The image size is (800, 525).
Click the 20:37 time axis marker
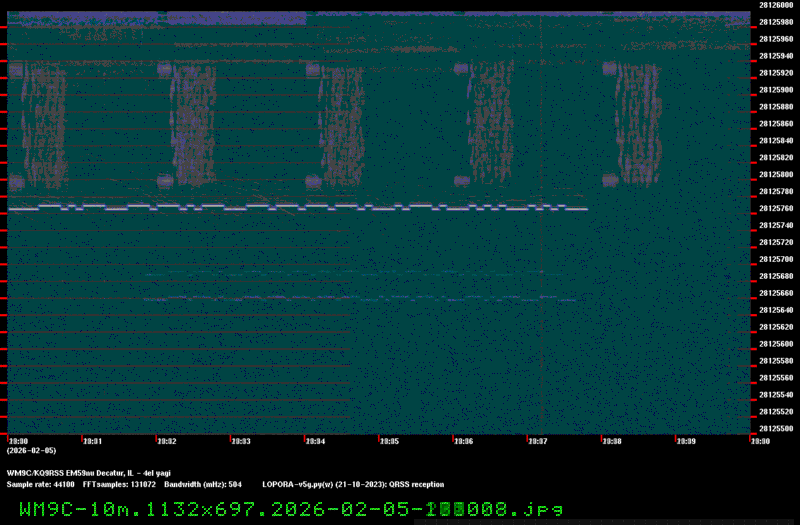[x=537, y=441]
